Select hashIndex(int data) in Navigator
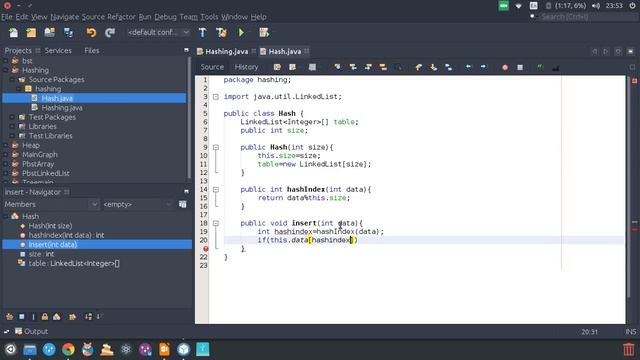The width and height of the screenshot is (640, 360). 66,235
